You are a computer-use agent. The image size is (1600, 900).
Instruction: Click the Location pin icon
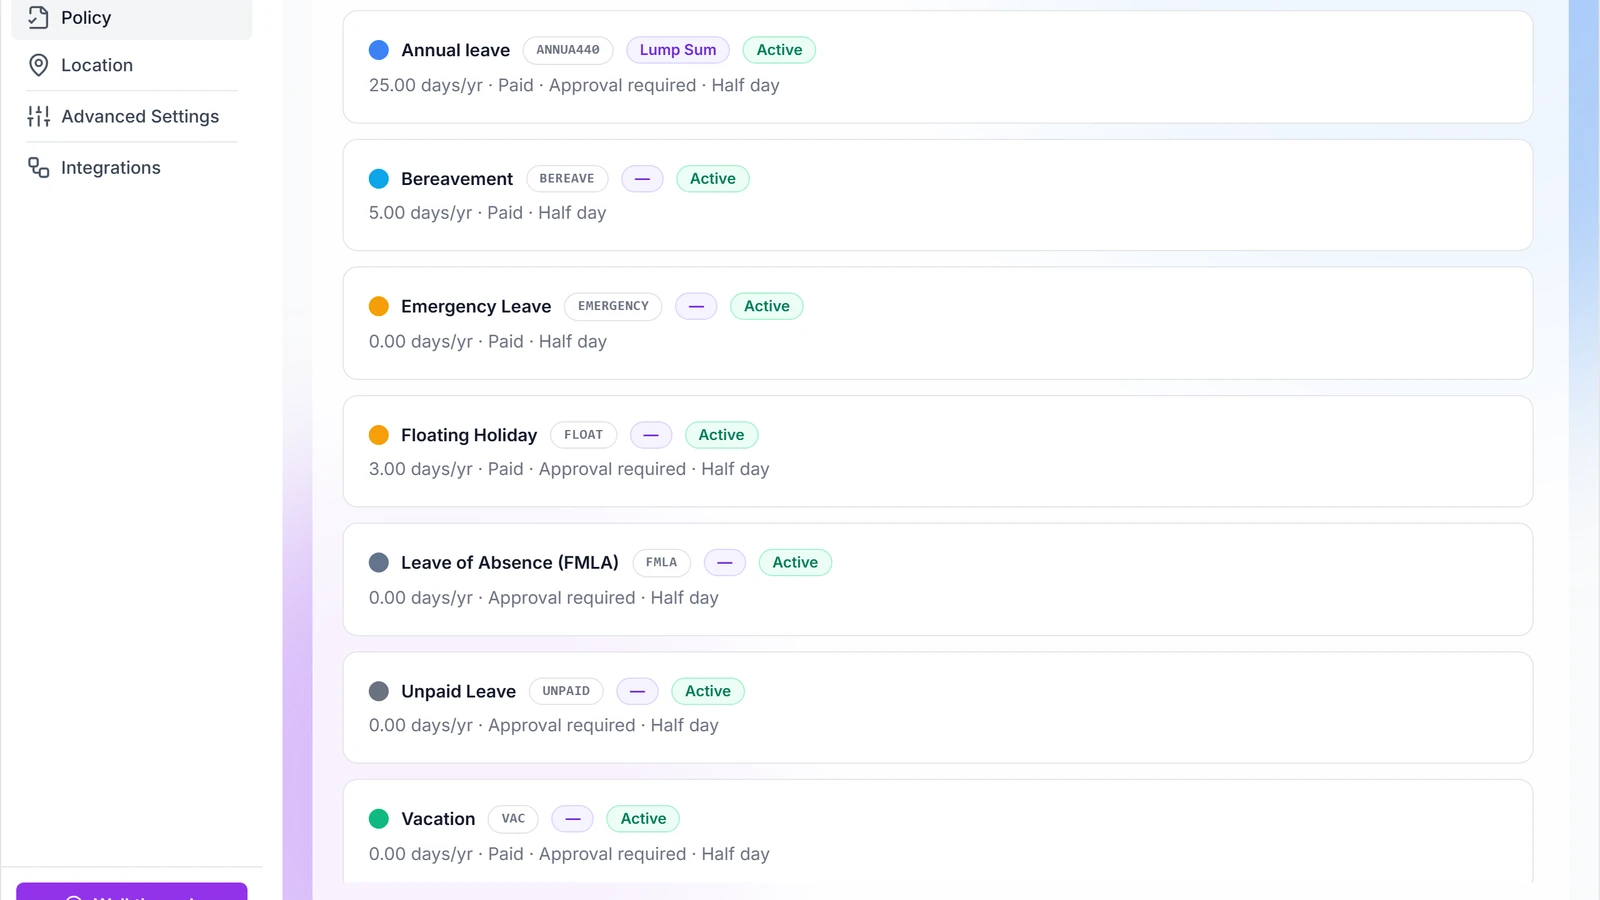click(x=38, y=65)
